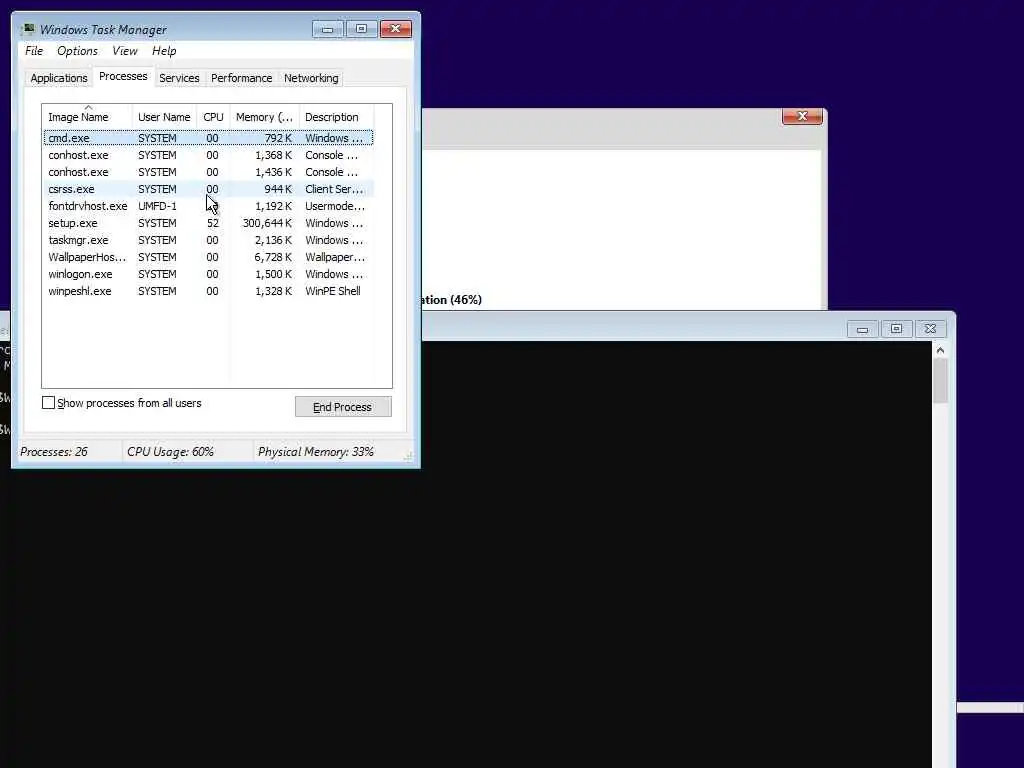Viewport: 1024px width, 768px height.
Task: Sort by User Name column header
Action: tap(164, 117)
